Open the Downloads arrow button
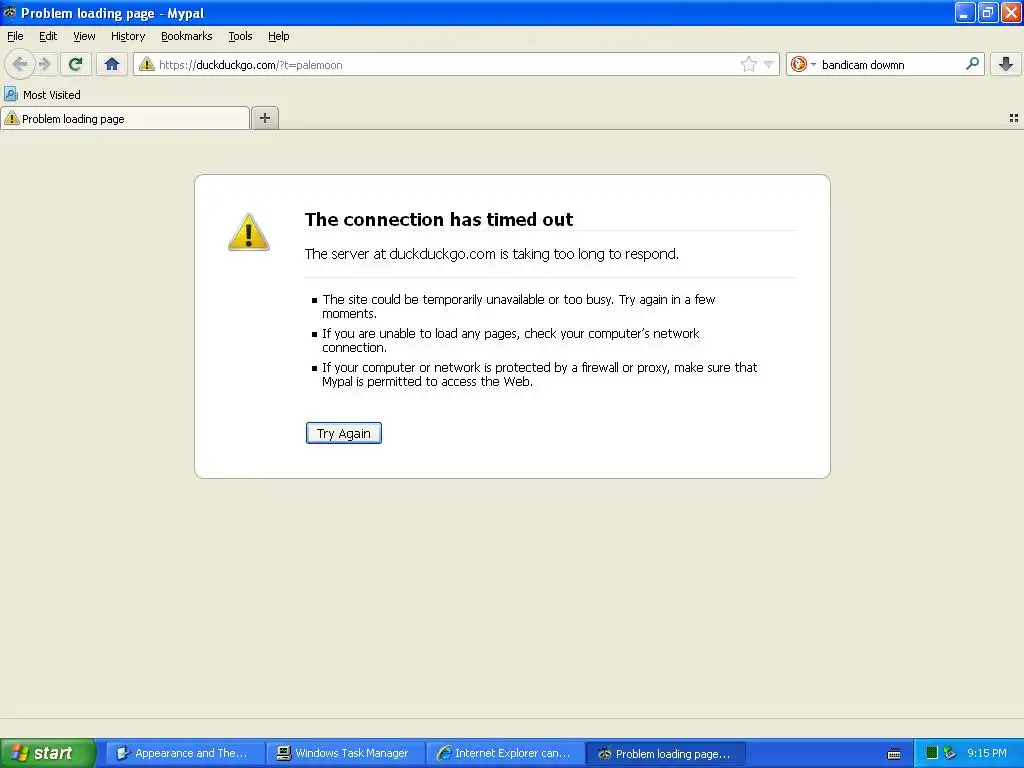Screen dimensions: 1024x768 pos(1006,64)
